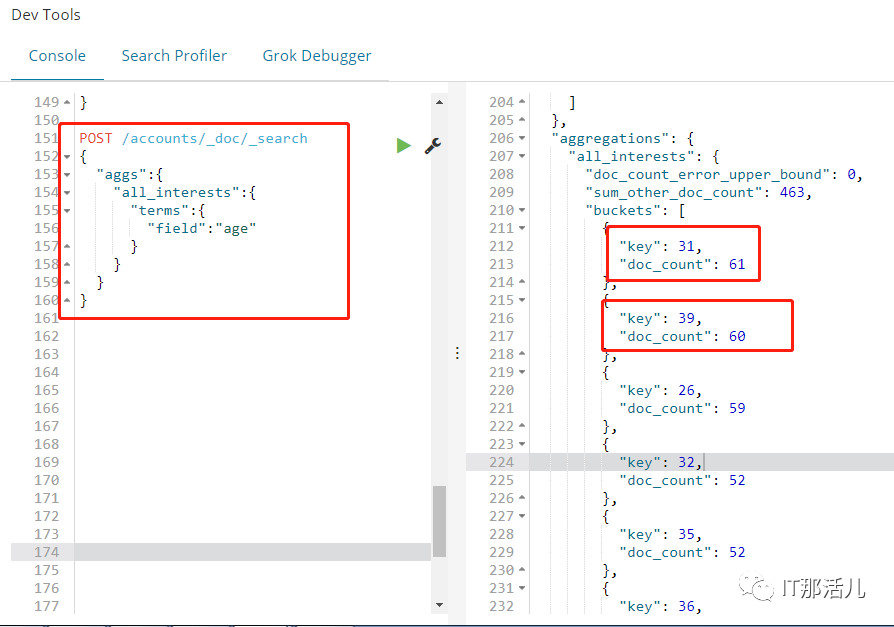Collapse the aggs block at line 153
This screenshot has height=627, width=894.
point(67,175)
